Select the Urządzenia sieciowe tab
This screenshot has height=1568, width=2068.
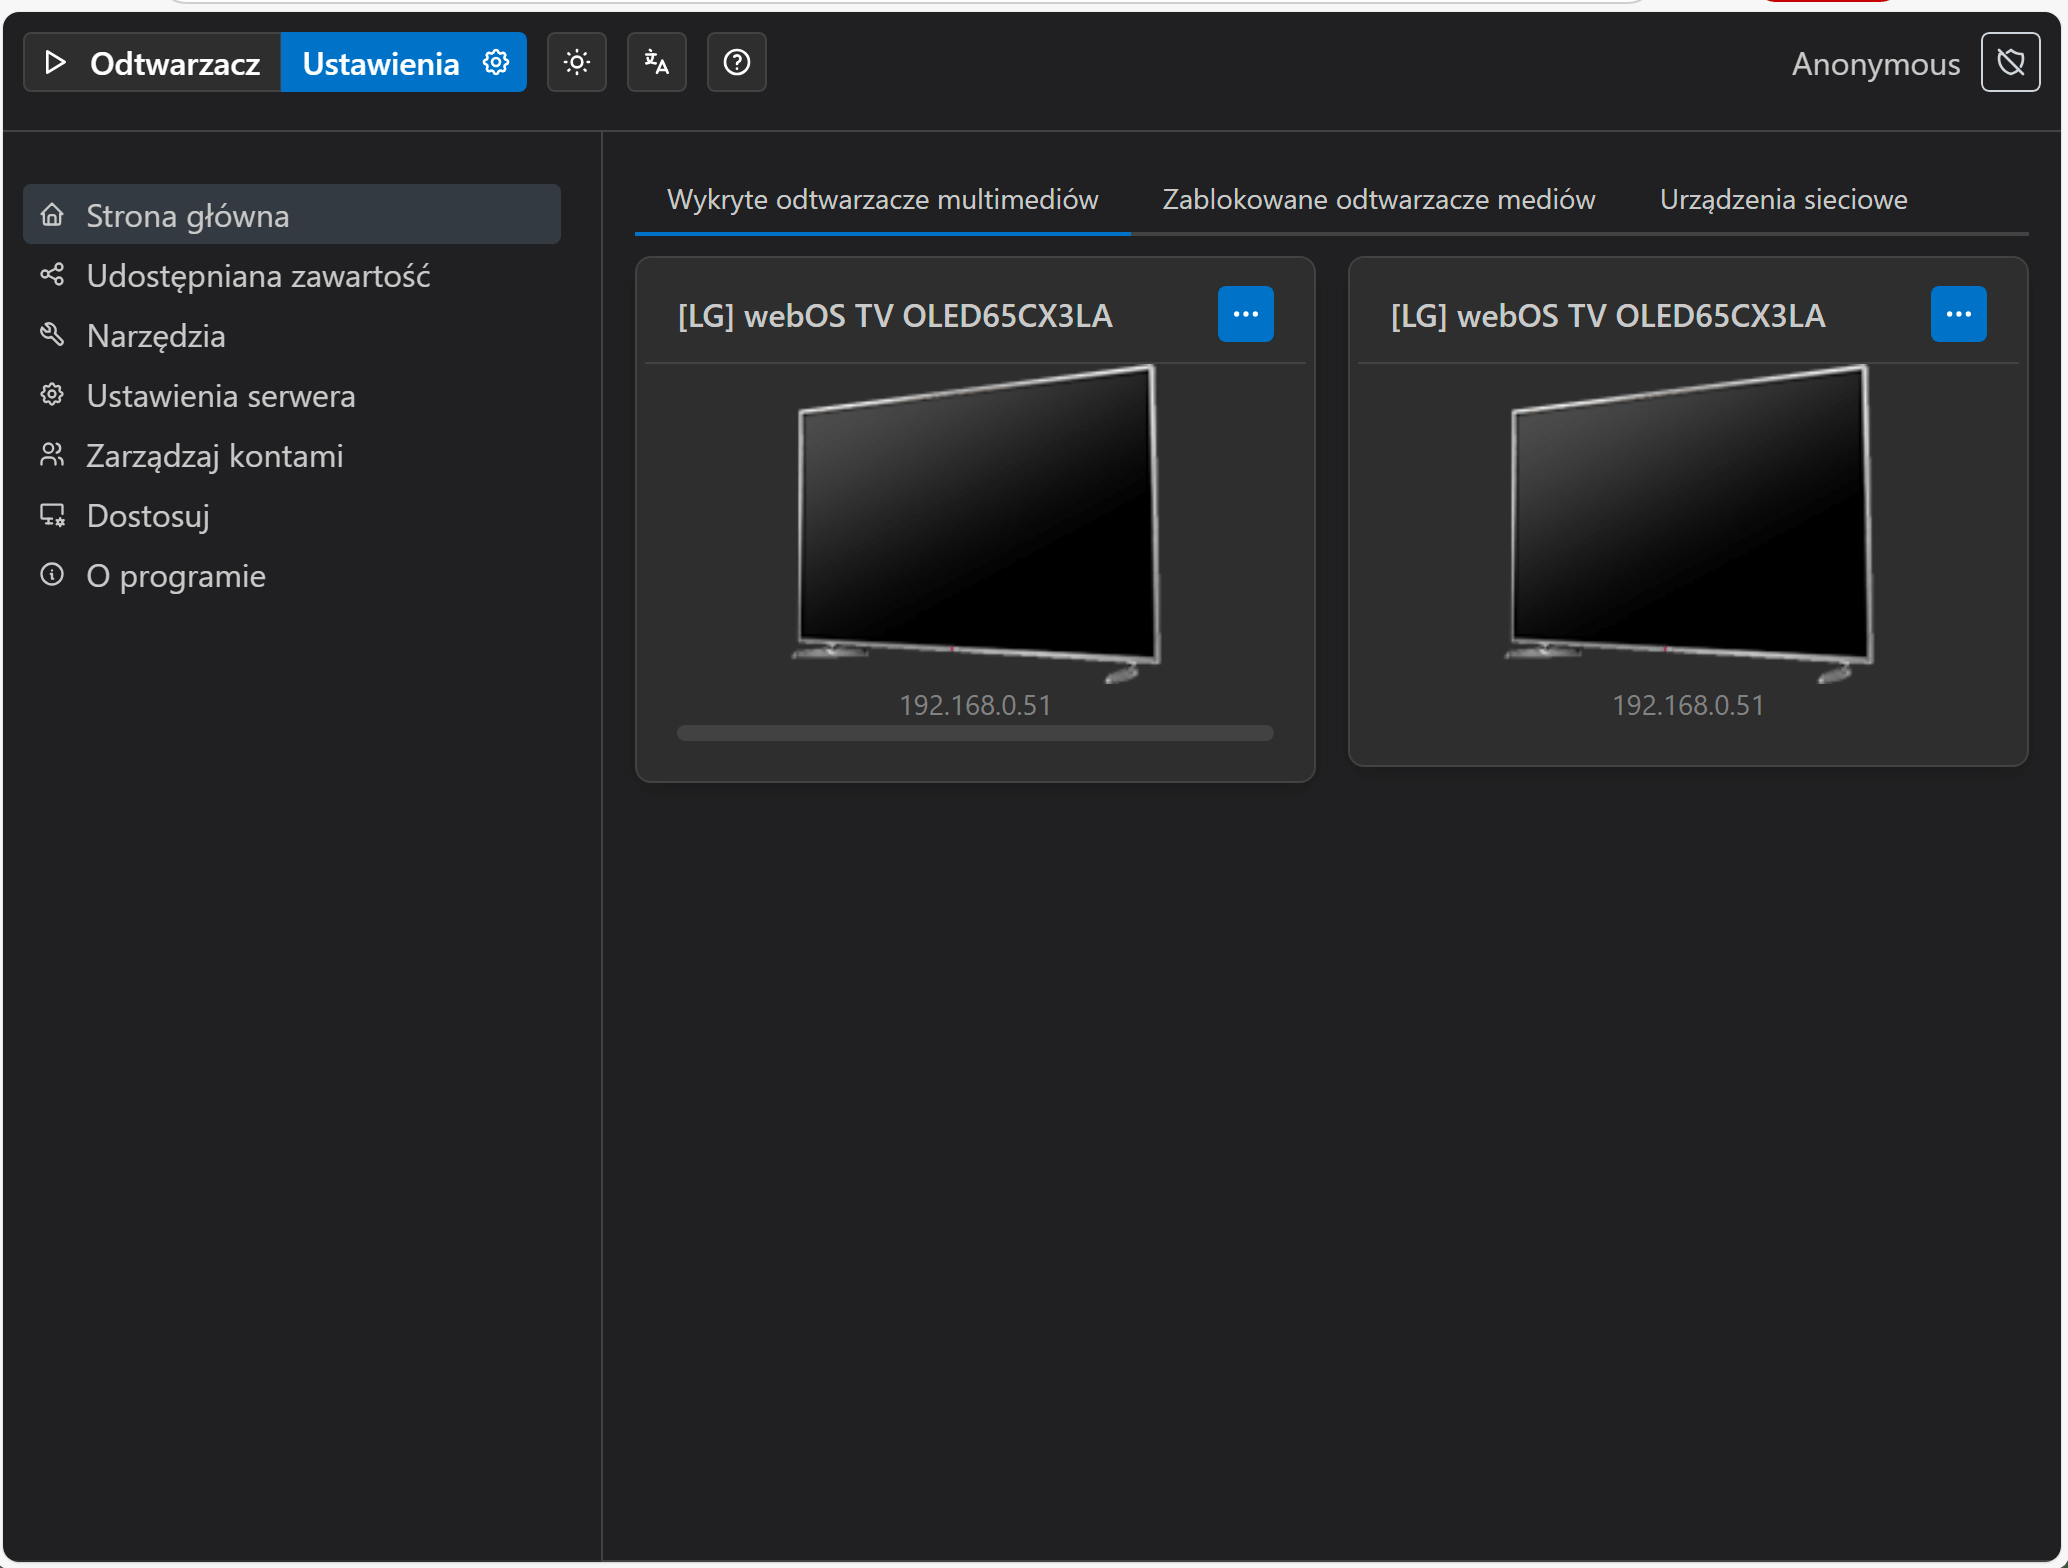coord(1784,200)
